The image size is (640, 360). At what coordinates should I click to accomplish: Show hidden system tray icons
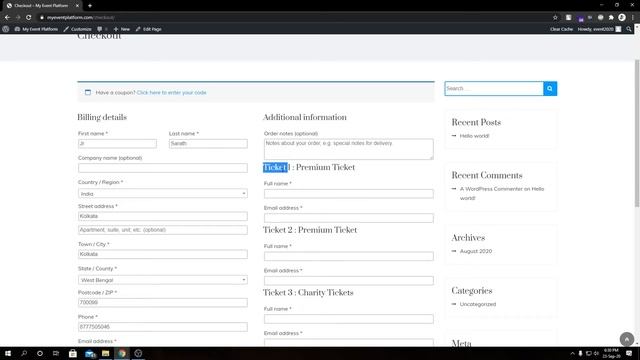point(572,353)
